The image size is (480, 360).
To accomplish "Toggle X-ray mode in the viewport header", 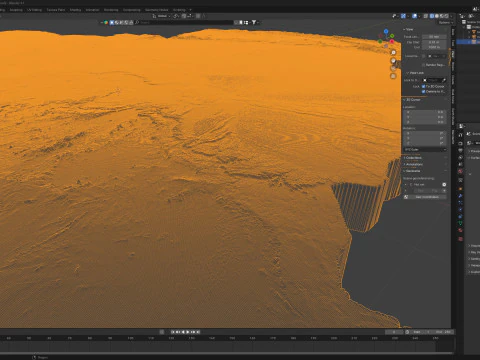I will pos(426,16).
